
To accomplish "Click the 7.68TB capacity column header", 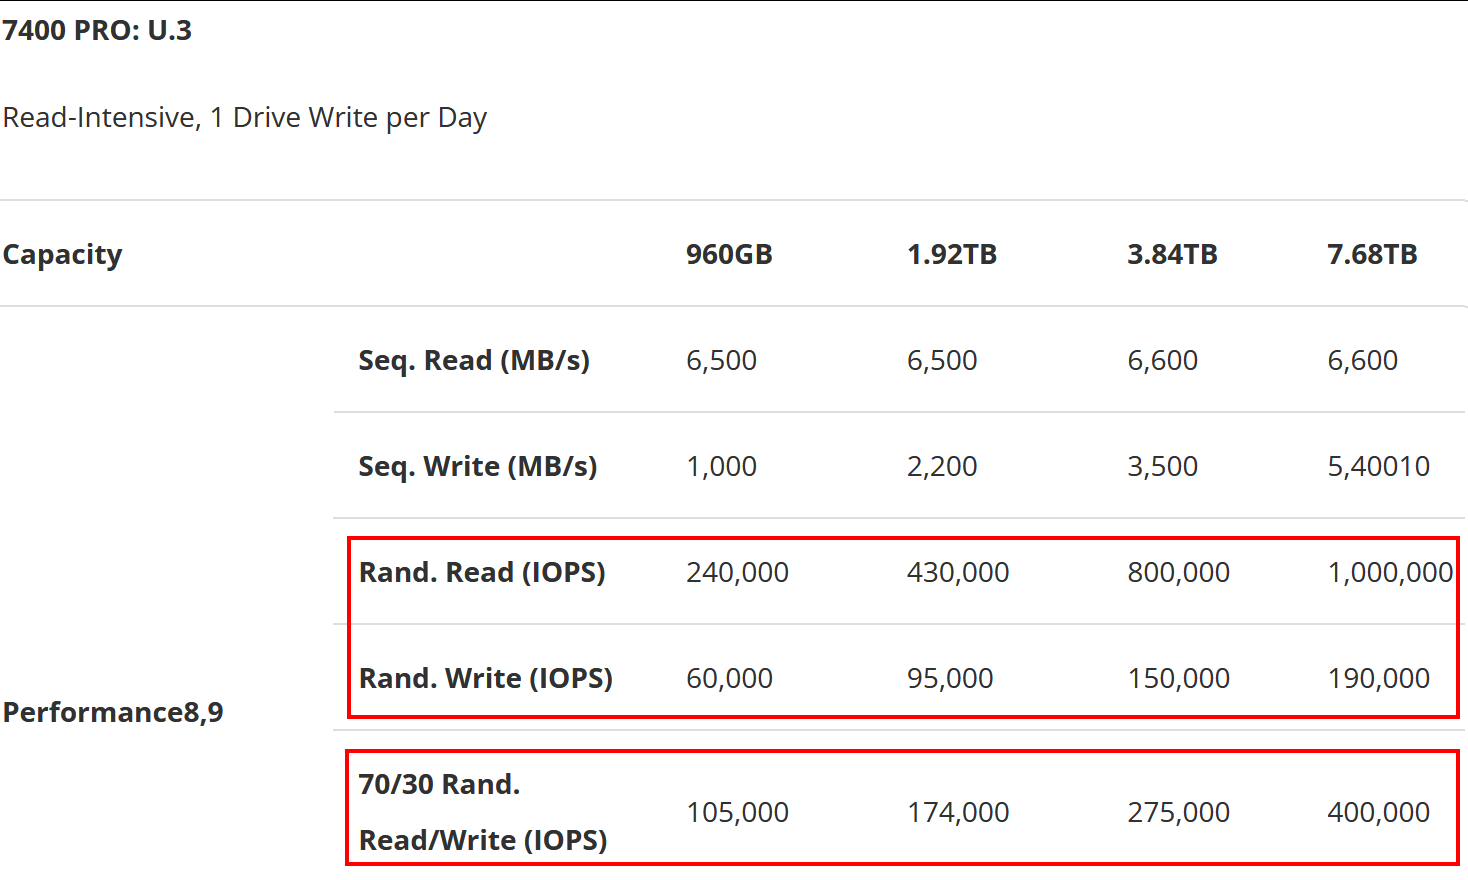I will (x=1372, y=254).
